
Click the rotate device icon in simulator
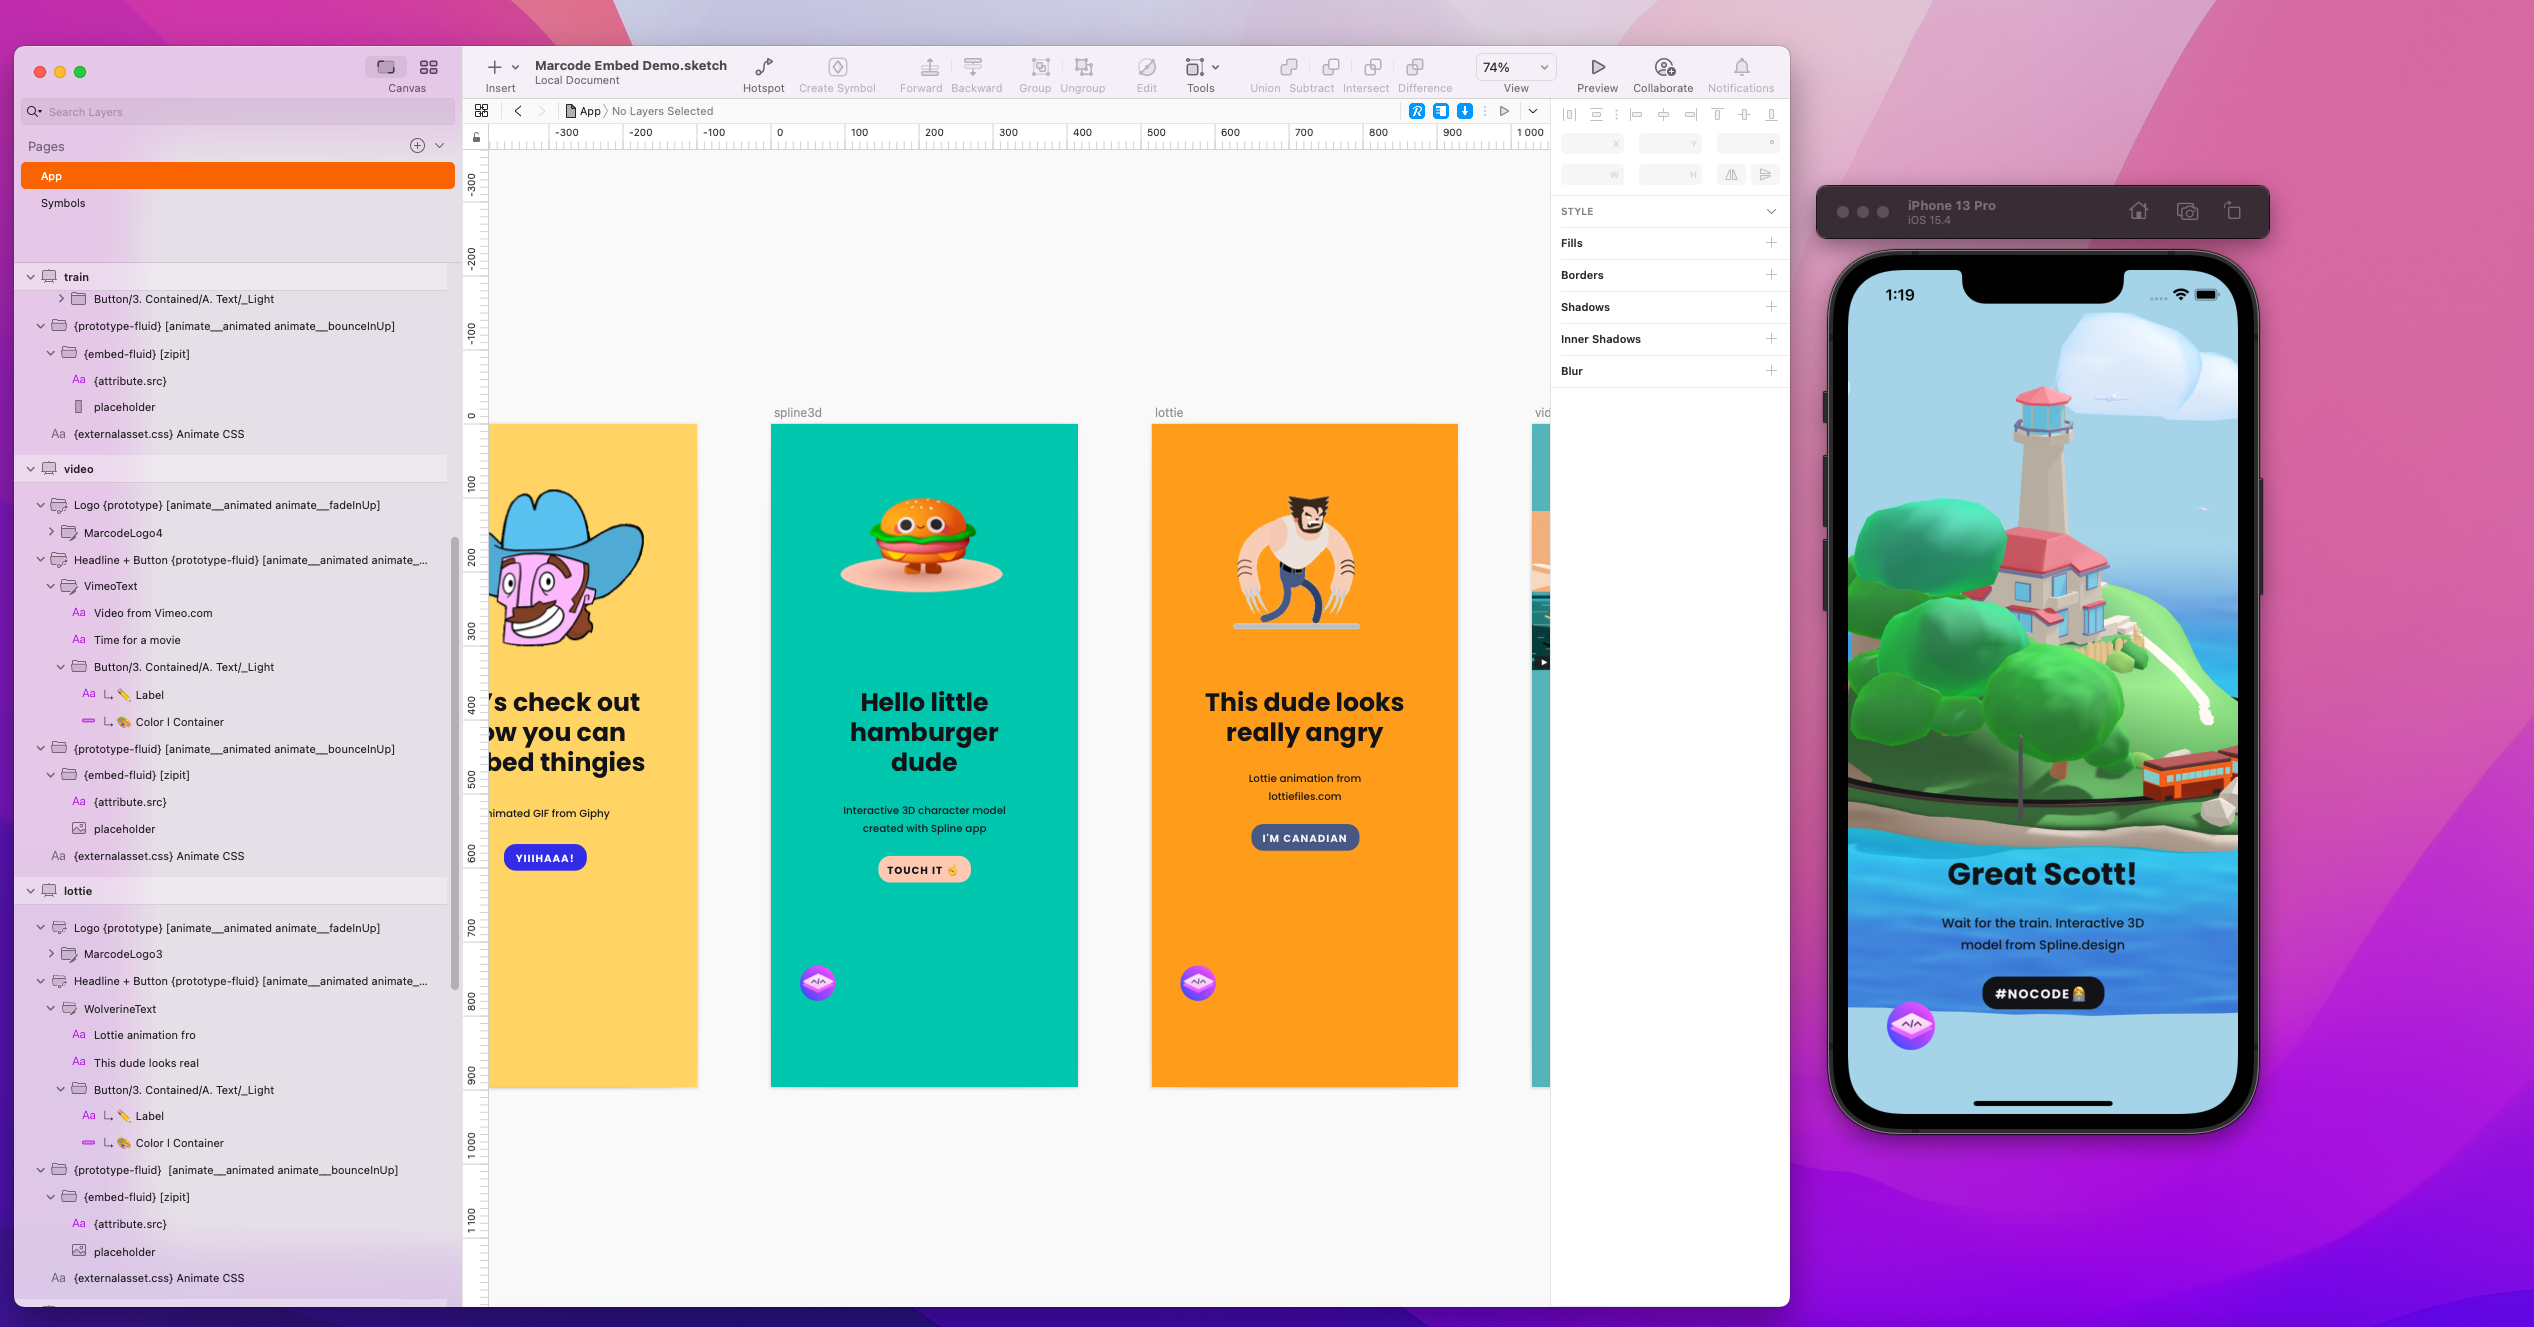(2233, 210)
